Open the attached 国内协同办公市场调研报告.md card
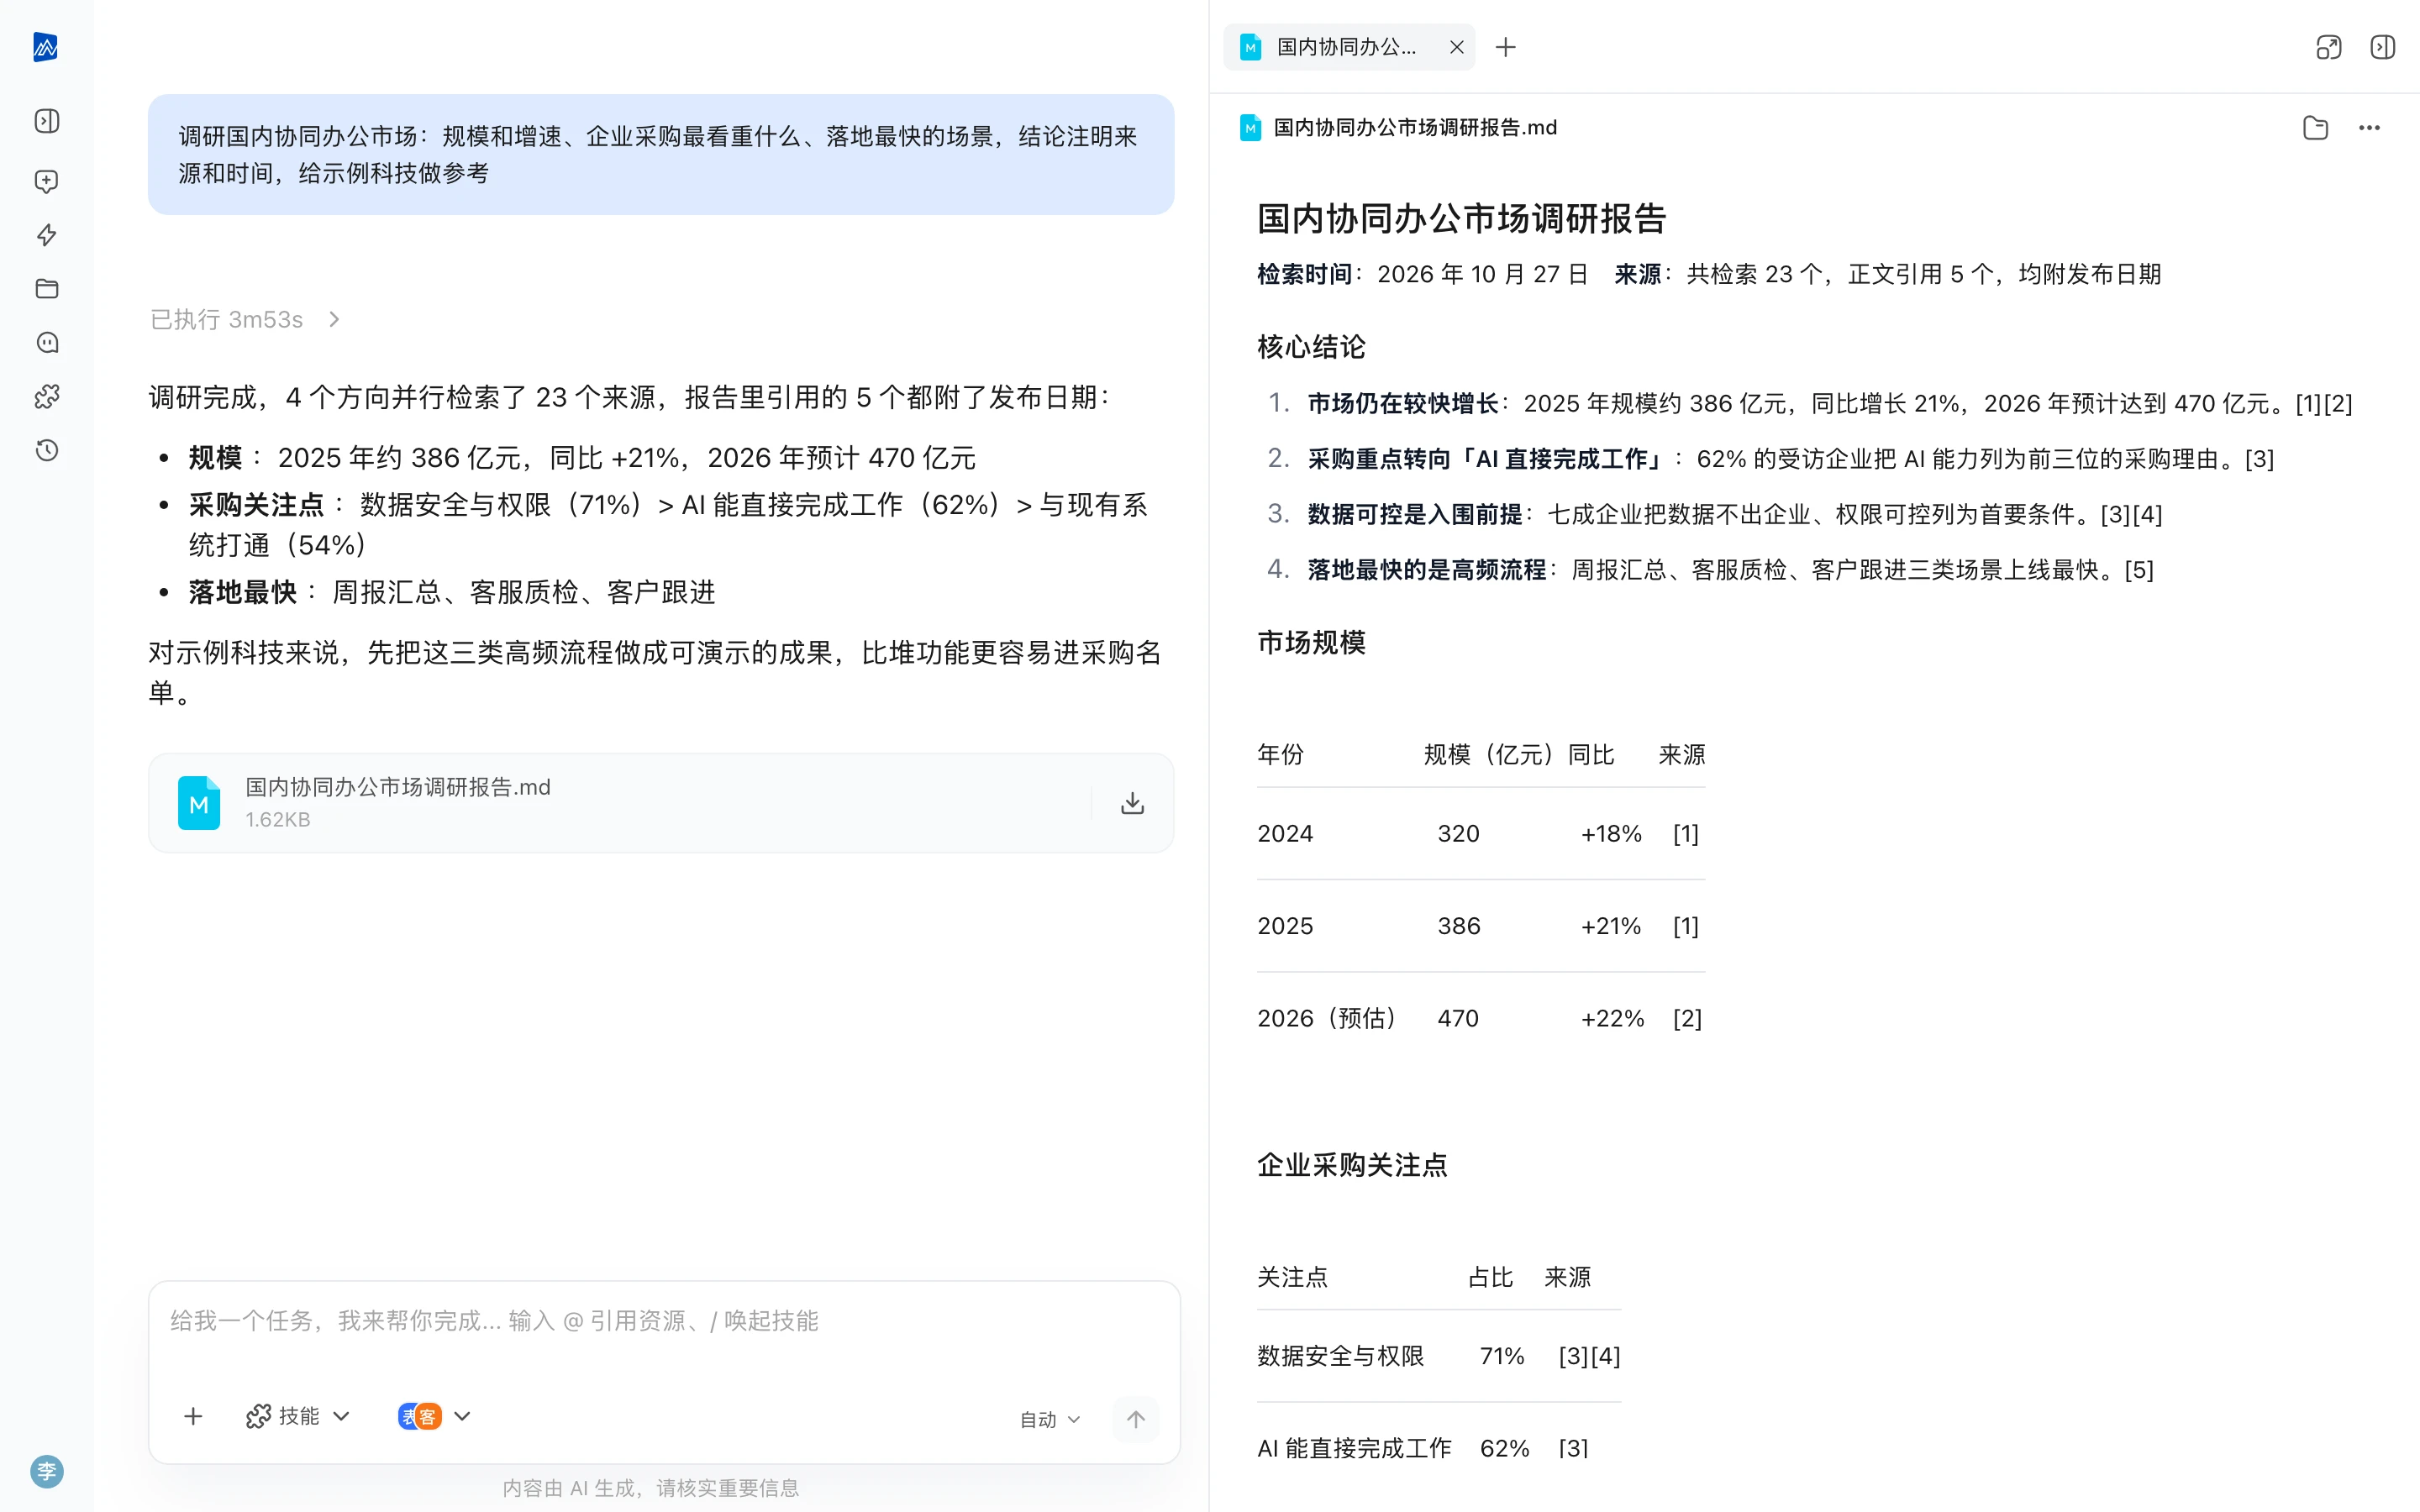This screenshot has width=2420, height=1512. (x=660, y=803)
